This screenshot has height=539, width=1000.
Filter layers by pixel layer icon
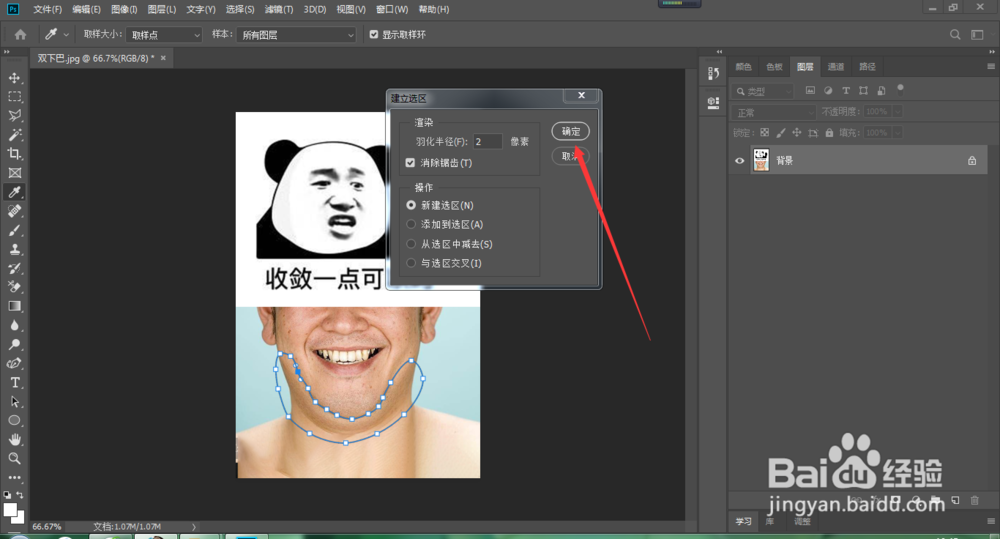coord(810,91)
